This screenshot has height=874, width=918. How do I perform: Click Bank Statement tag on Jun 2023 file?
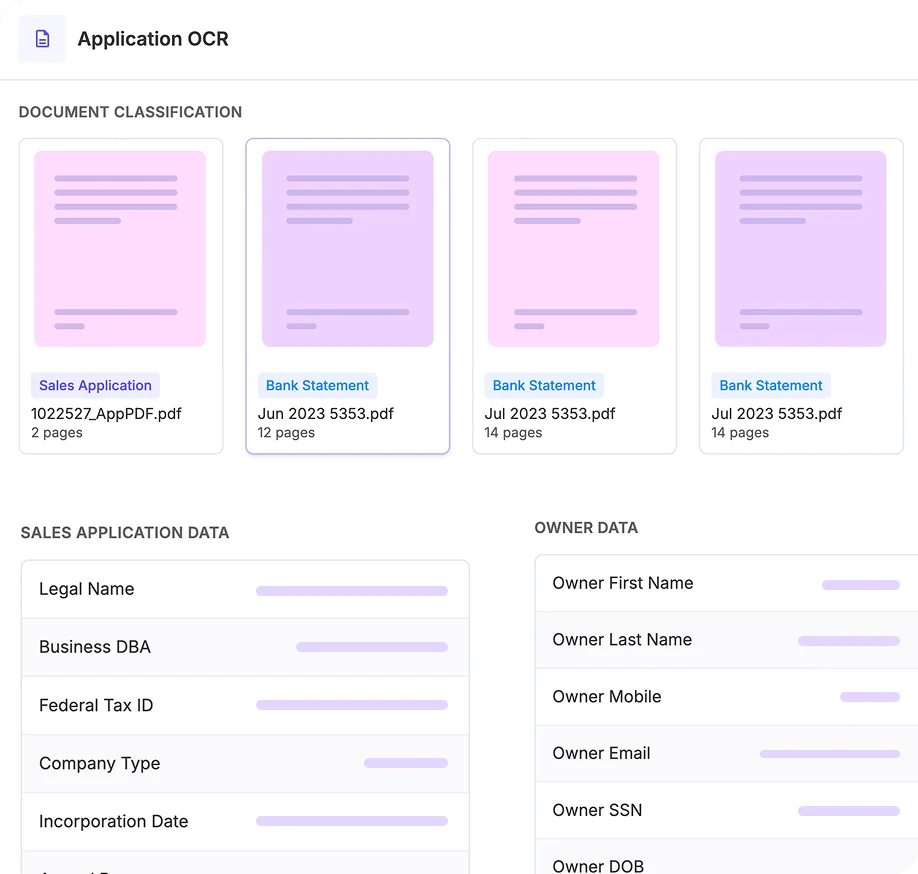click(x=317, y=385)
